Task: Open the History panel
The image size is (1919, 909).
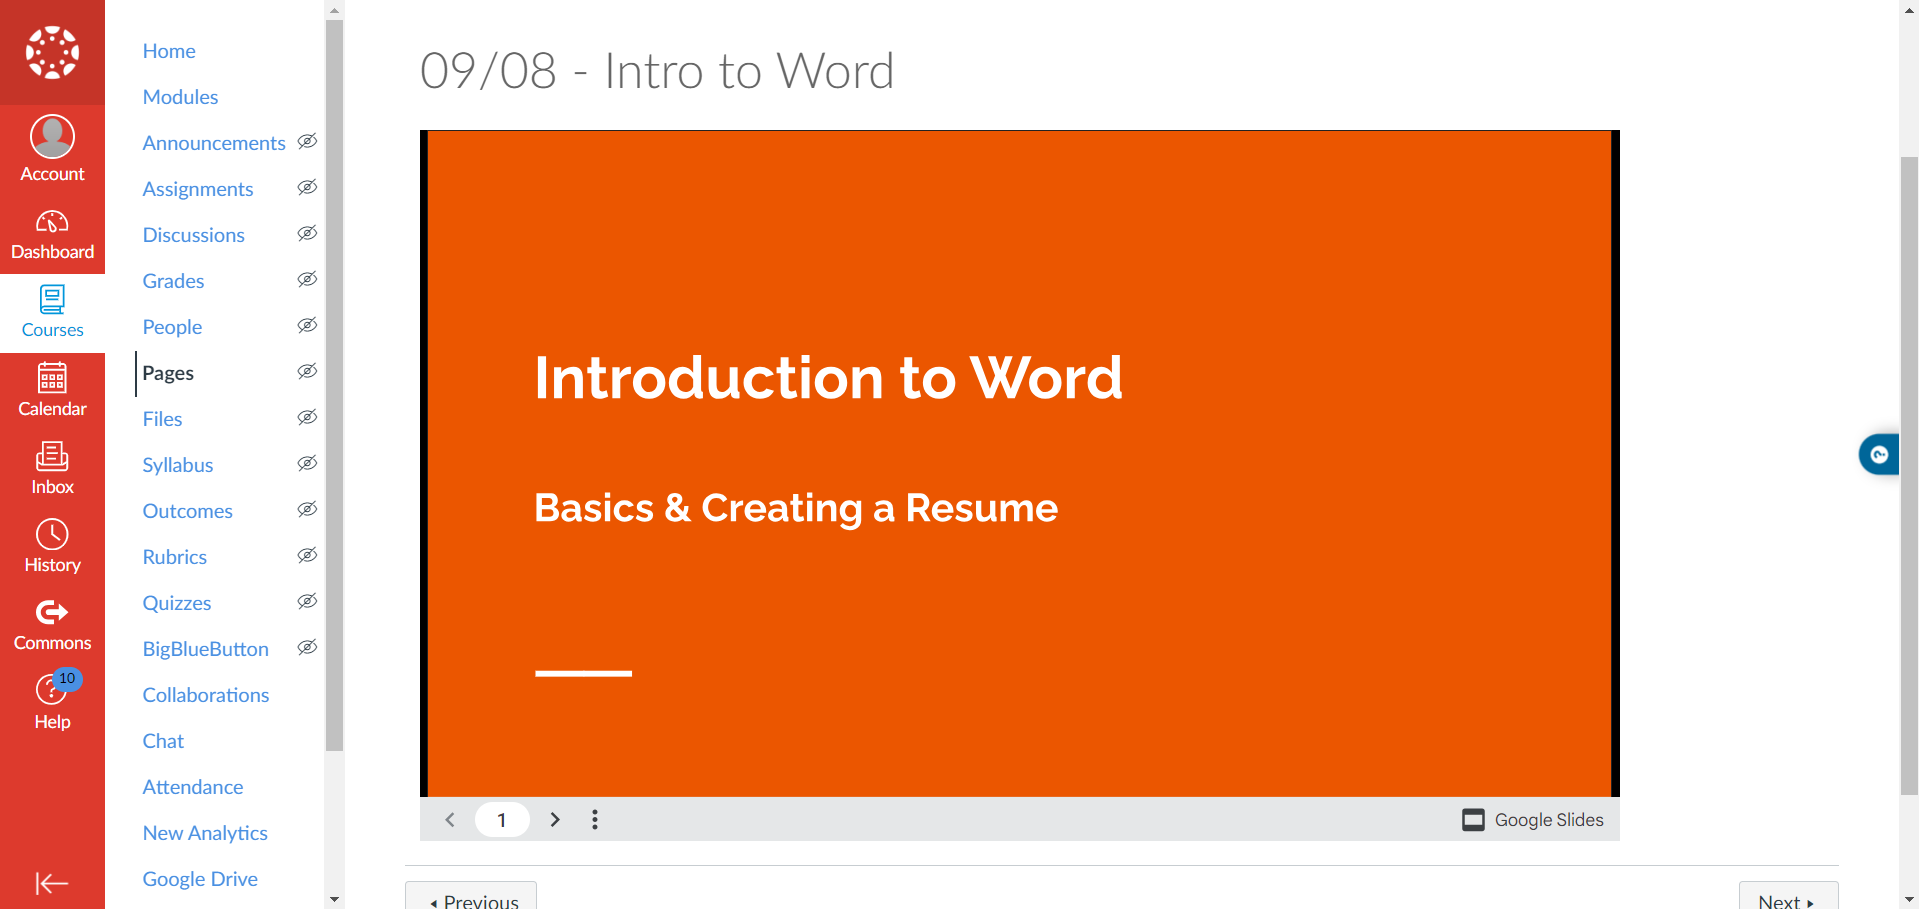Action: 52,547
